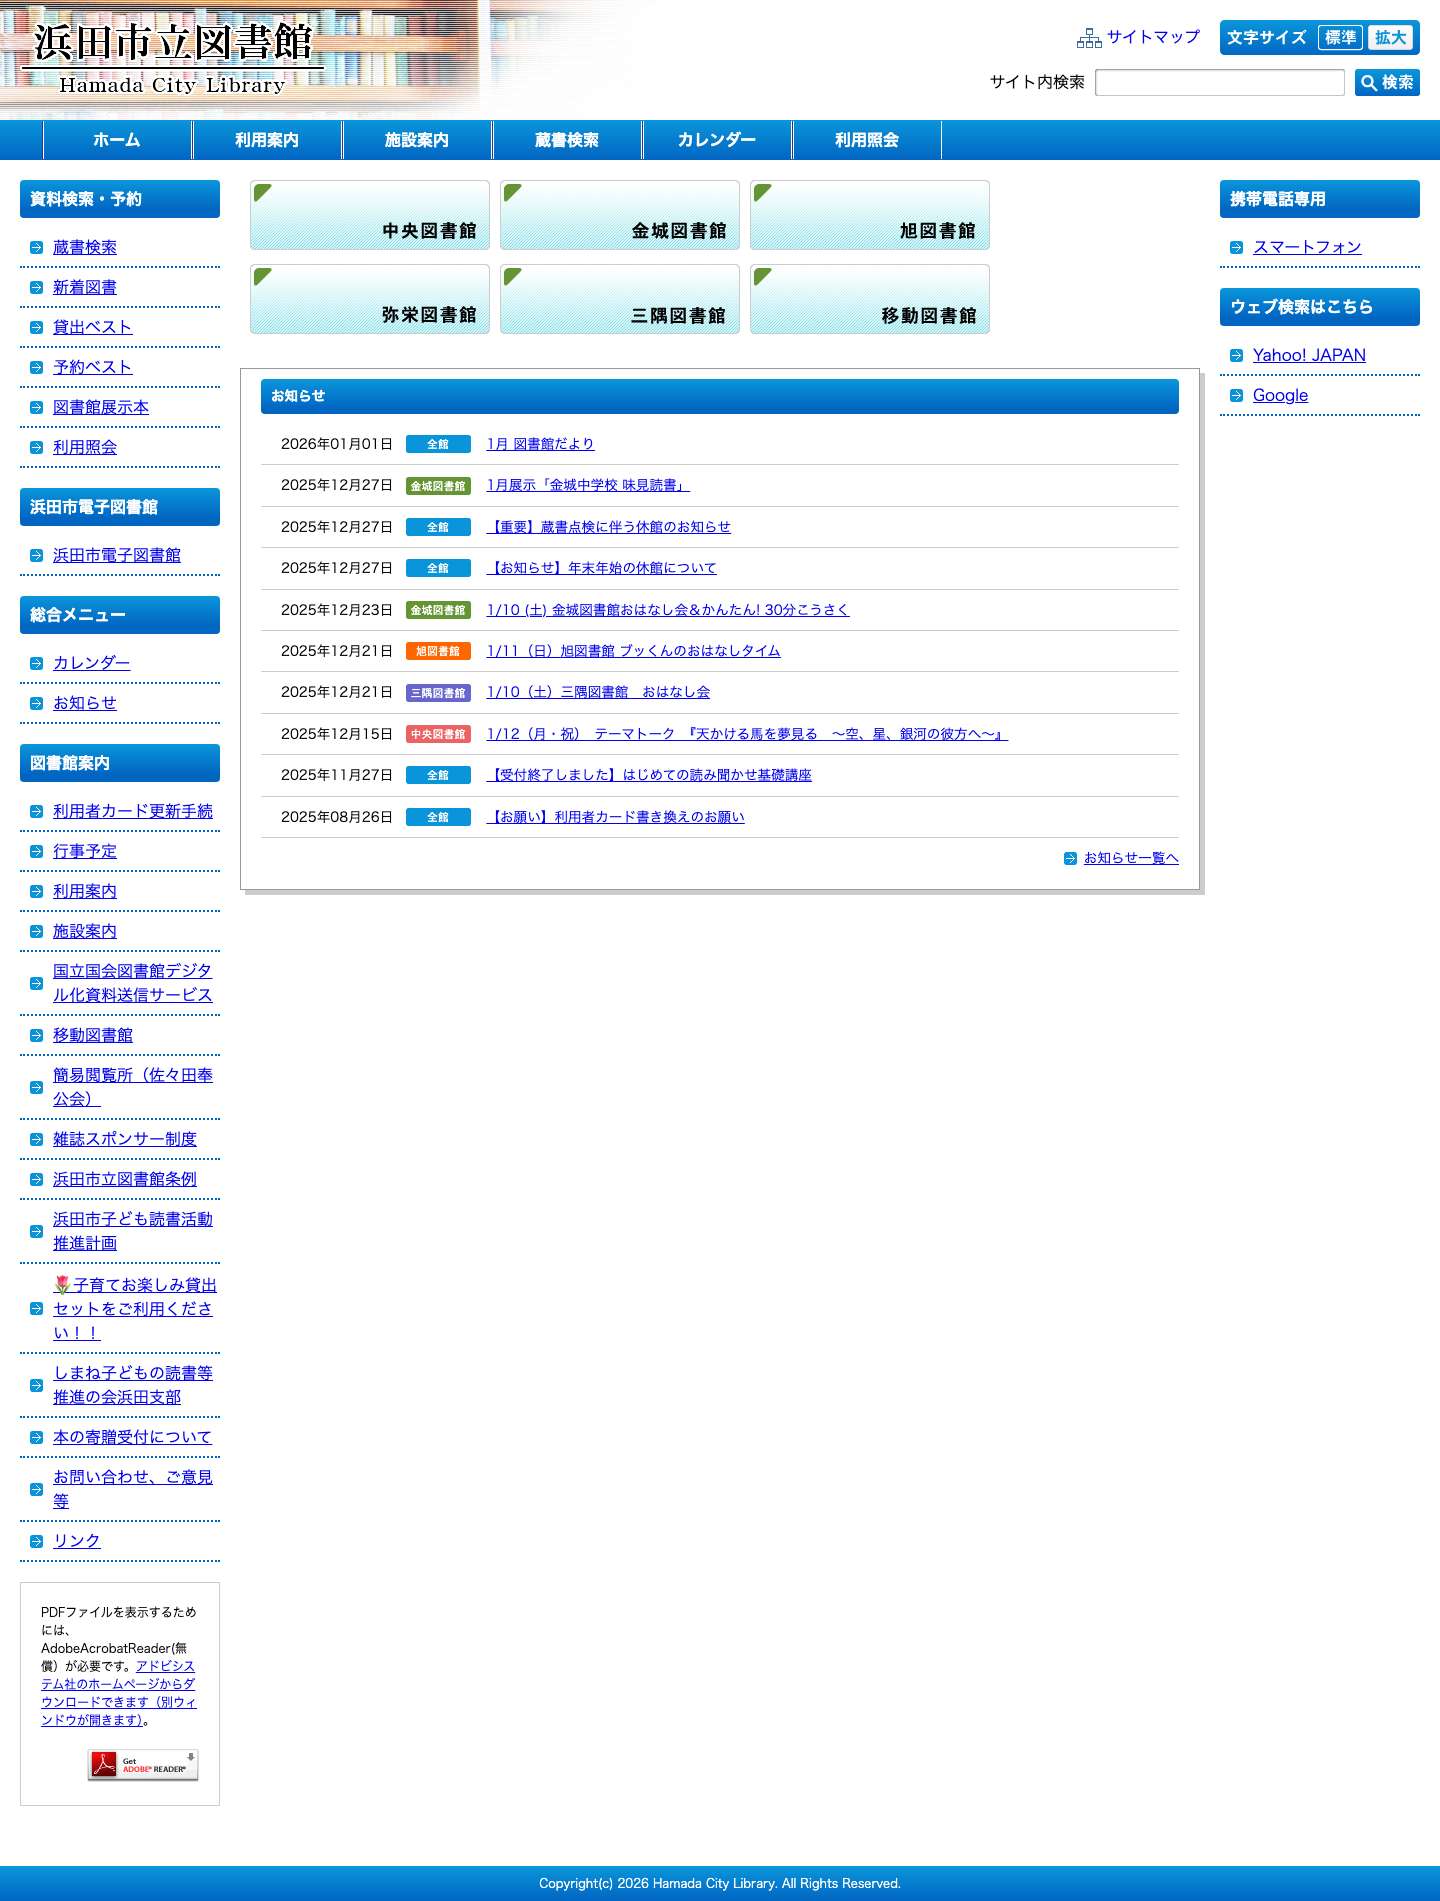The image size is (1440, 1901).
Task: Open 浜田市立図書館条例 link
Action: [125, 1179]
